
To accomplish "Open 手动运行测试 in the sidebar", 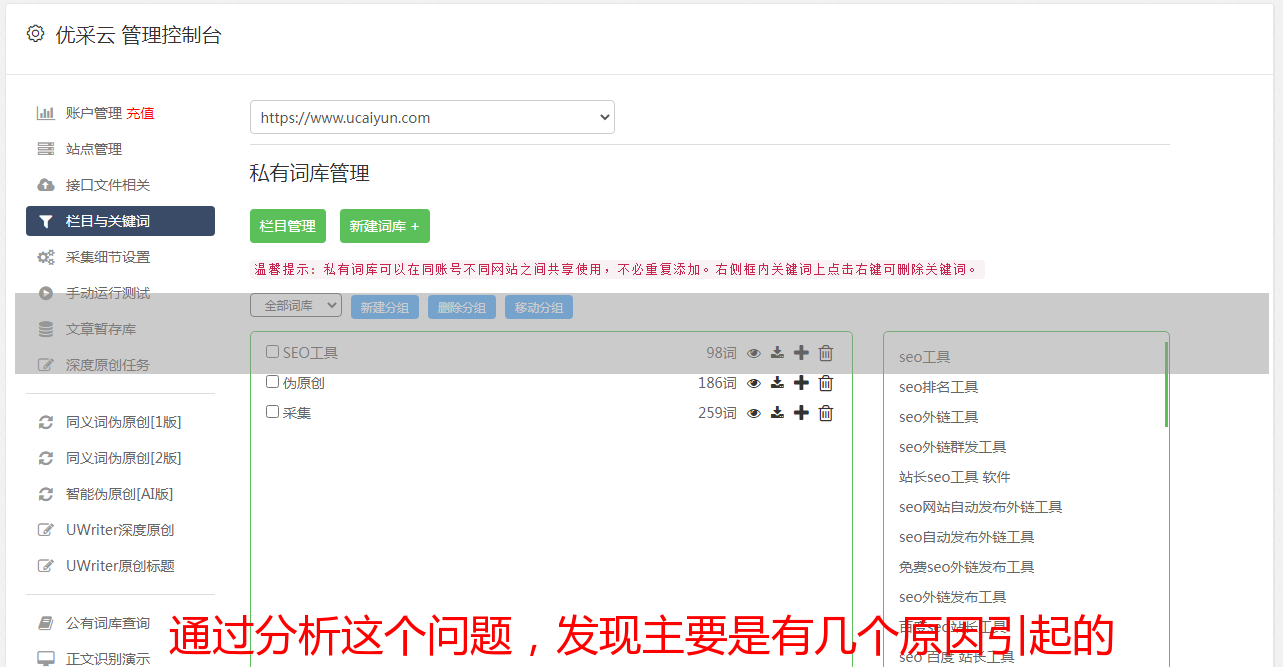I will [x=108, y=293].
